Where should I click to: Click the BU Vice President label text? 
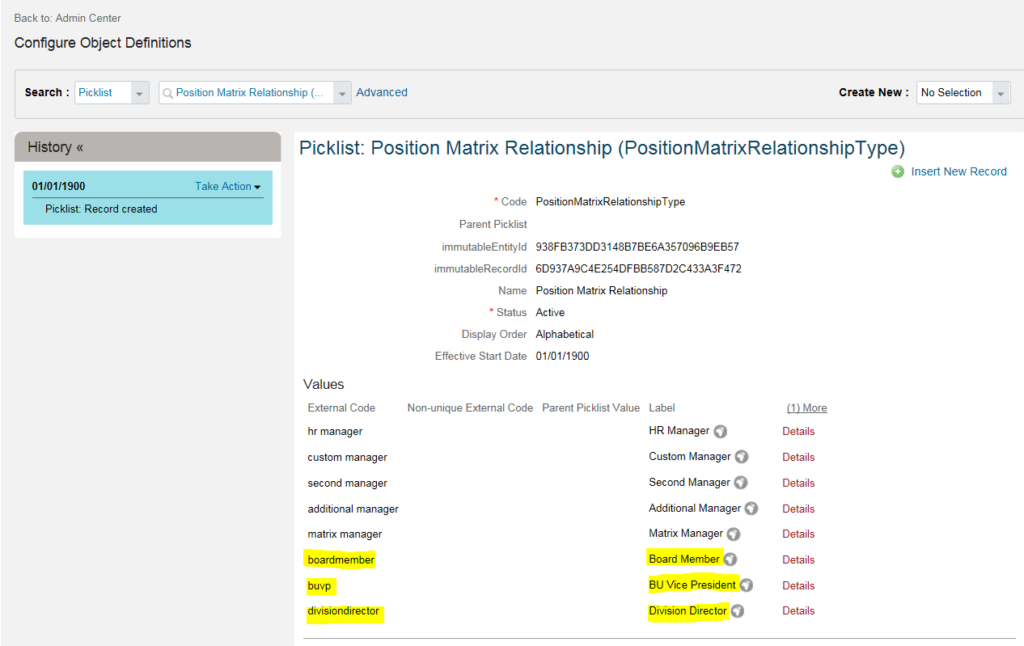click(x=692, y=585)
